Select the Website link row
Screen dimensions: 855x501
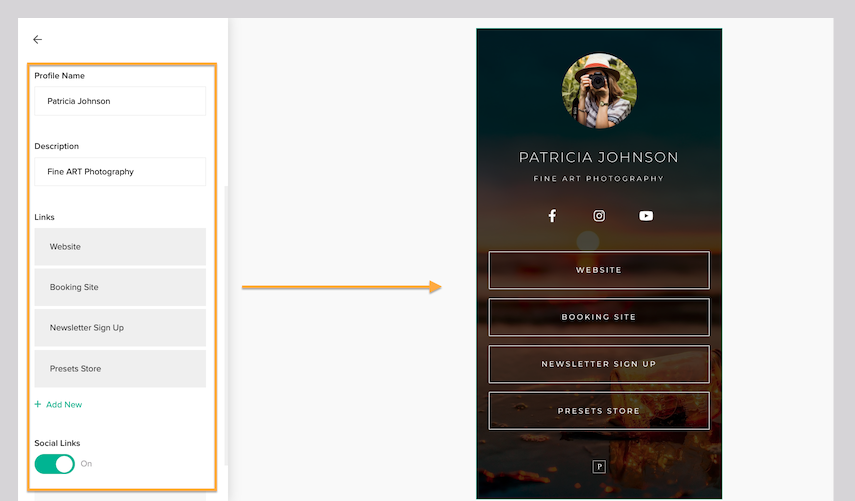(120, 247)
